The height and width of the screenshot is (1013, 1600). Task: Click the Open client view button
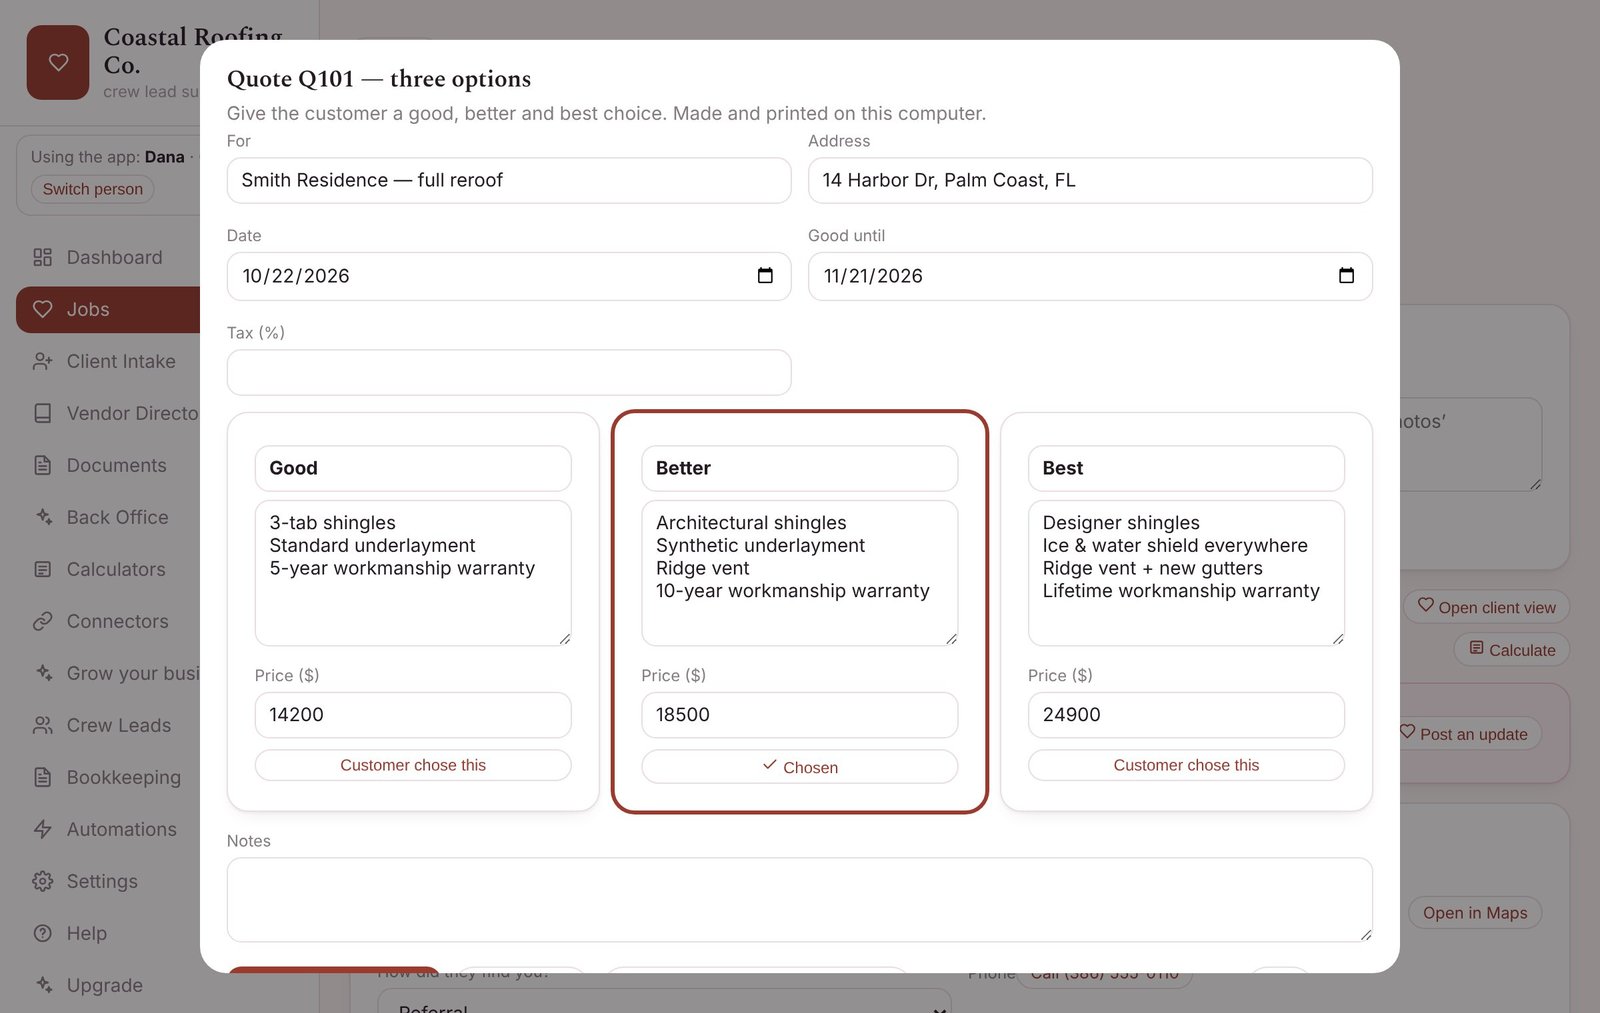(1486, 607)
